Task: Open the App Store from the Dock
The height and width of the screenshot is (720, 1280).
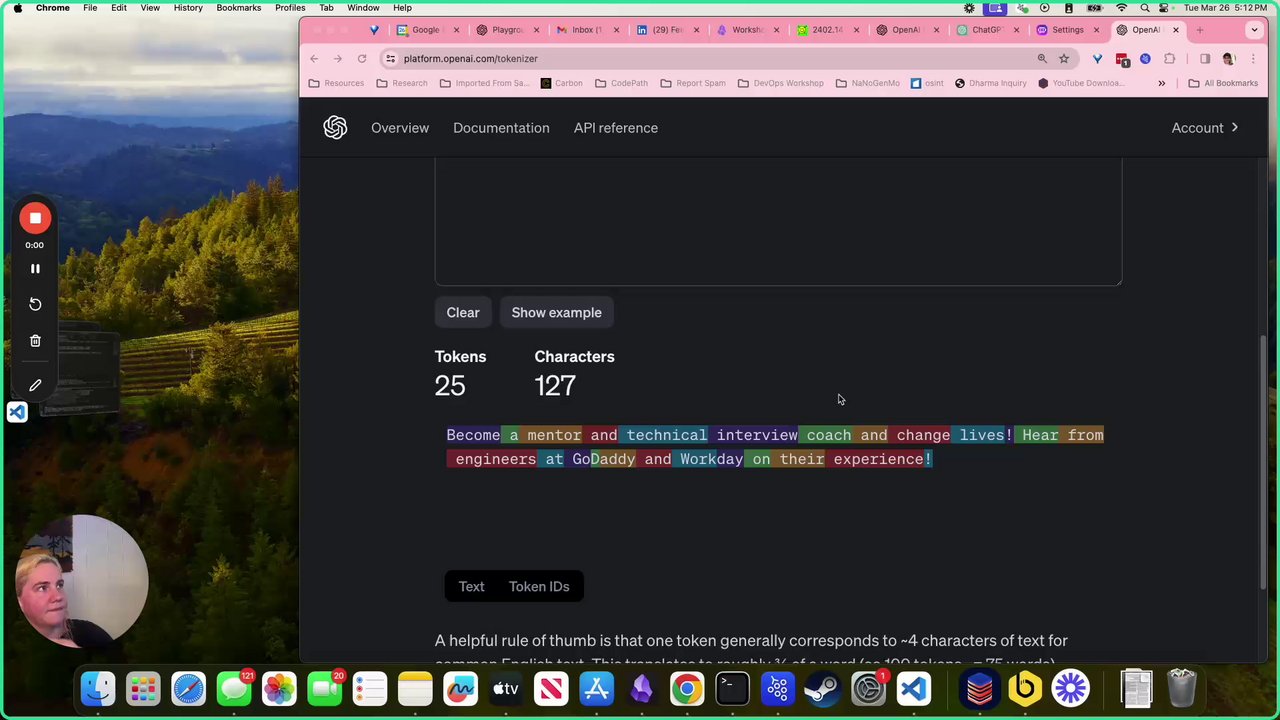Action: point(596,689)
